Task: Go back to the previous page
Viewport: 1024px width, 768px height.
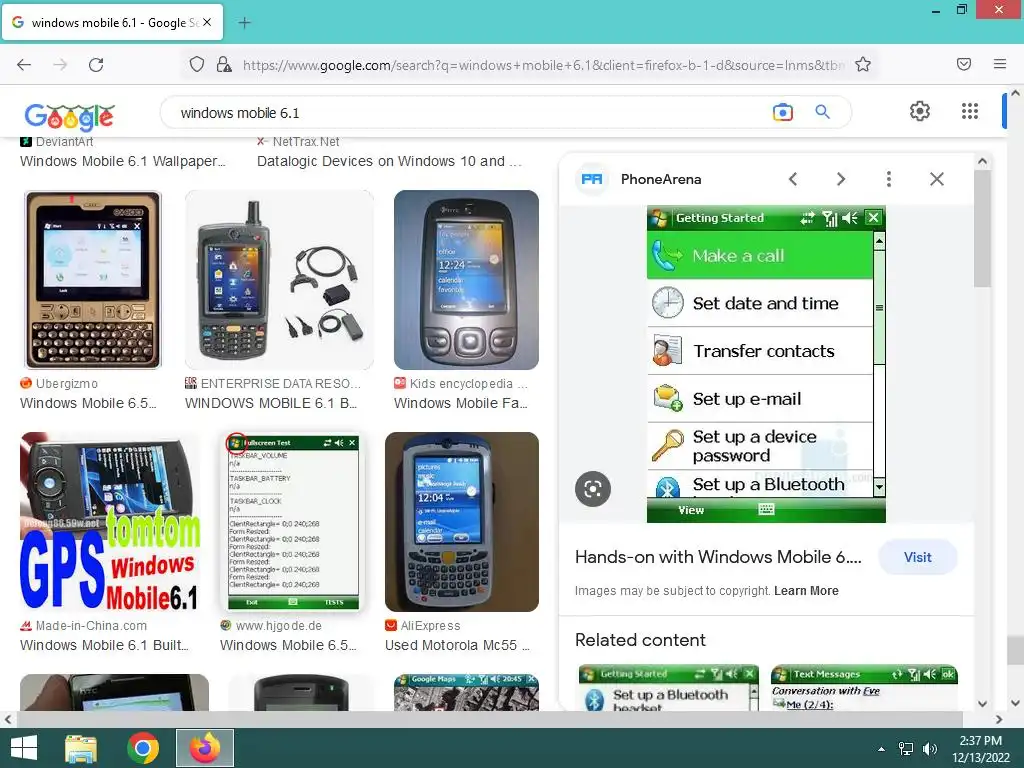Action: coord(24,65)
